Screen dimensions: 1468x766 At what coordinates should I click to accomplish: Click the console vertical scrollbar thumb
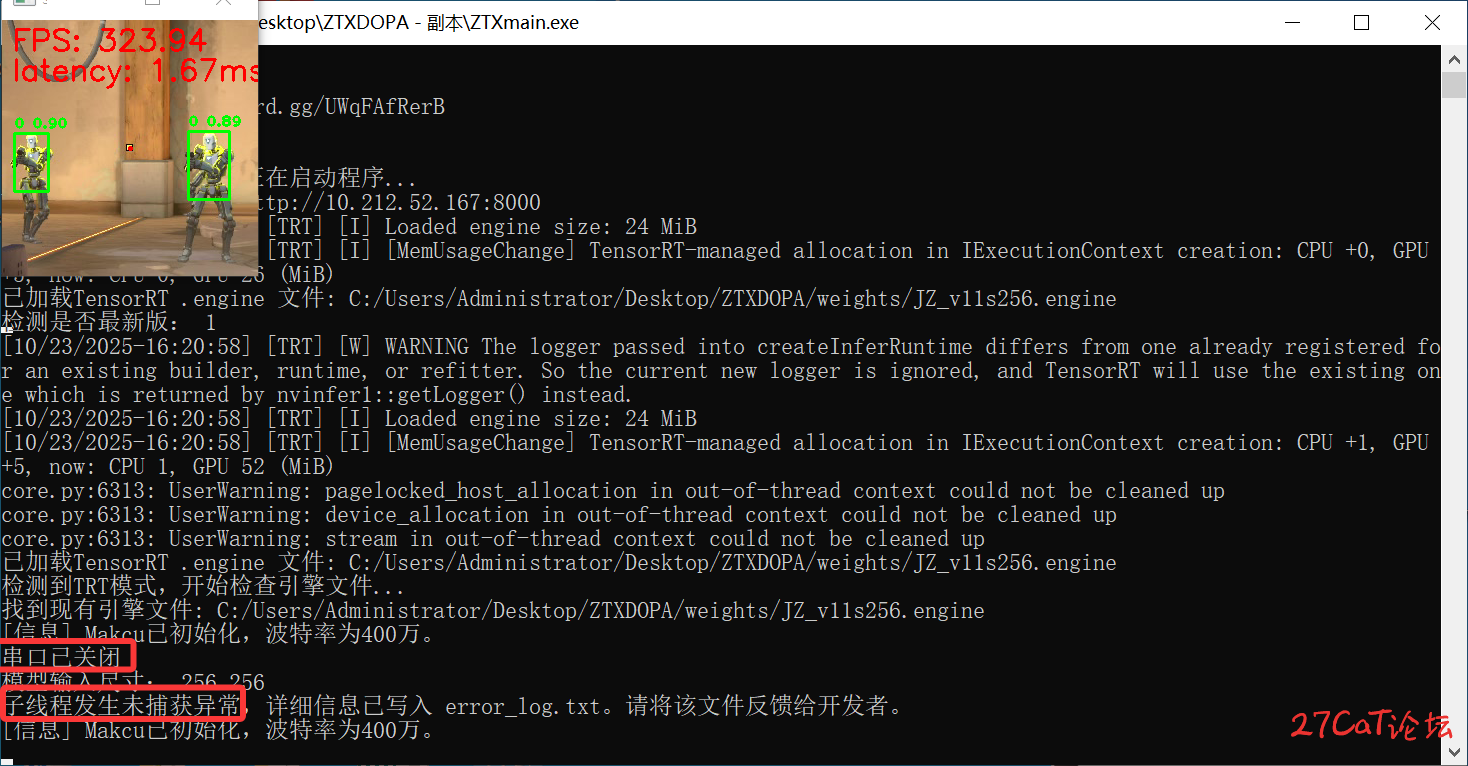(1455, 84)
